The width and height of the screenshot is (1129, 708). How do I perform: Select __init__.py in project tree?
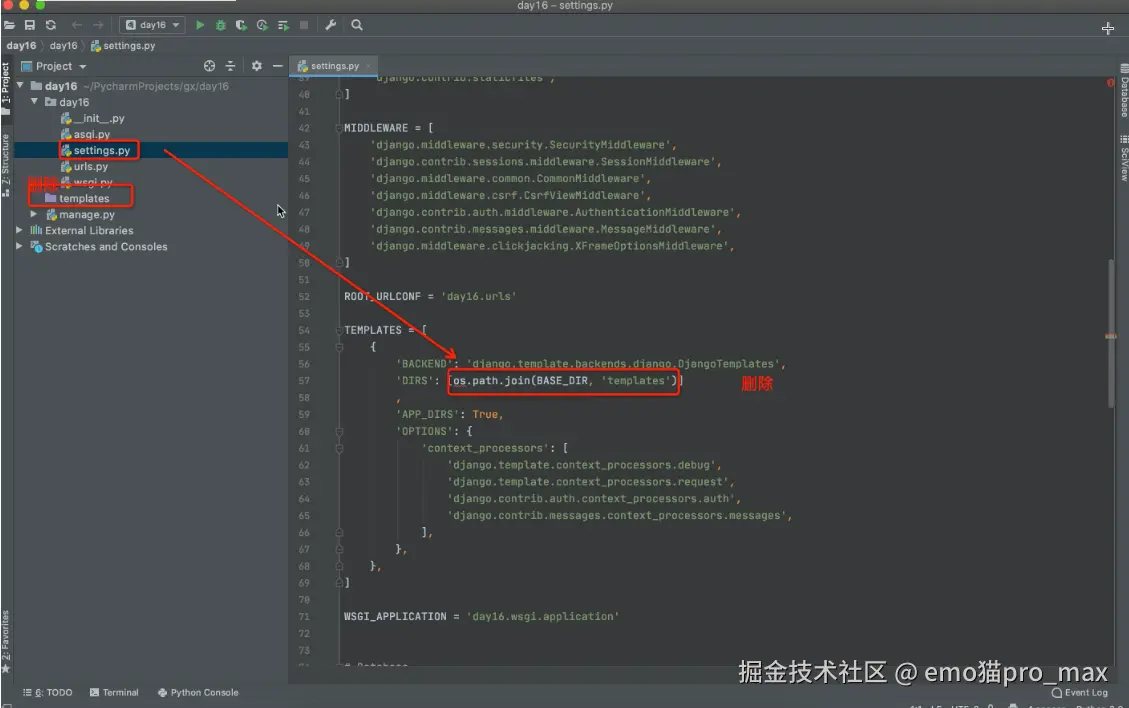click(93, 118)
